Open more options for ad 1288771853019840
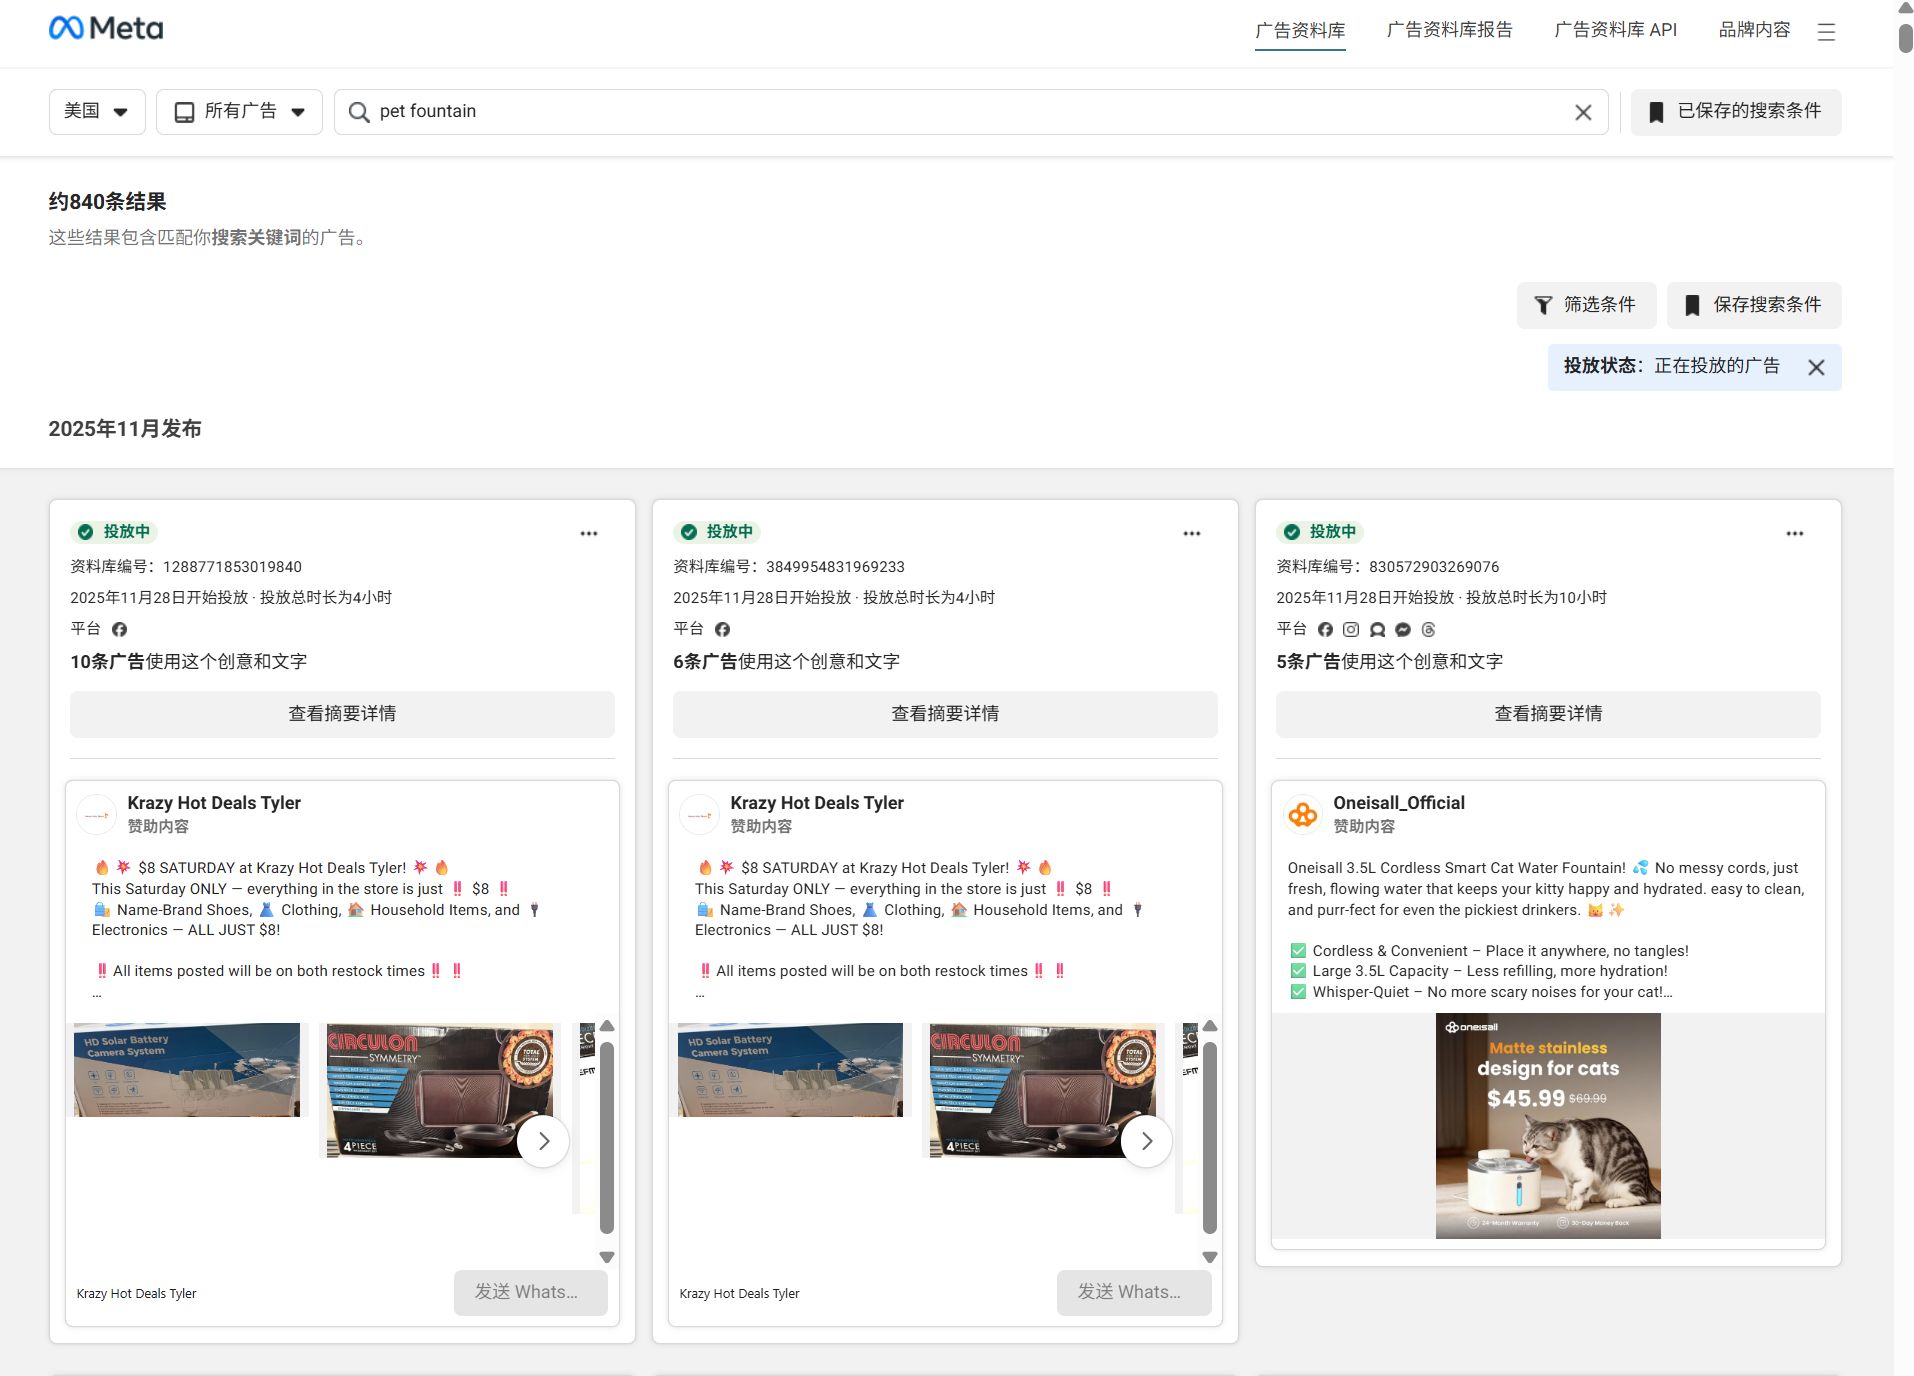Screen dimensions: 1914x1376 tap(589, 533)
